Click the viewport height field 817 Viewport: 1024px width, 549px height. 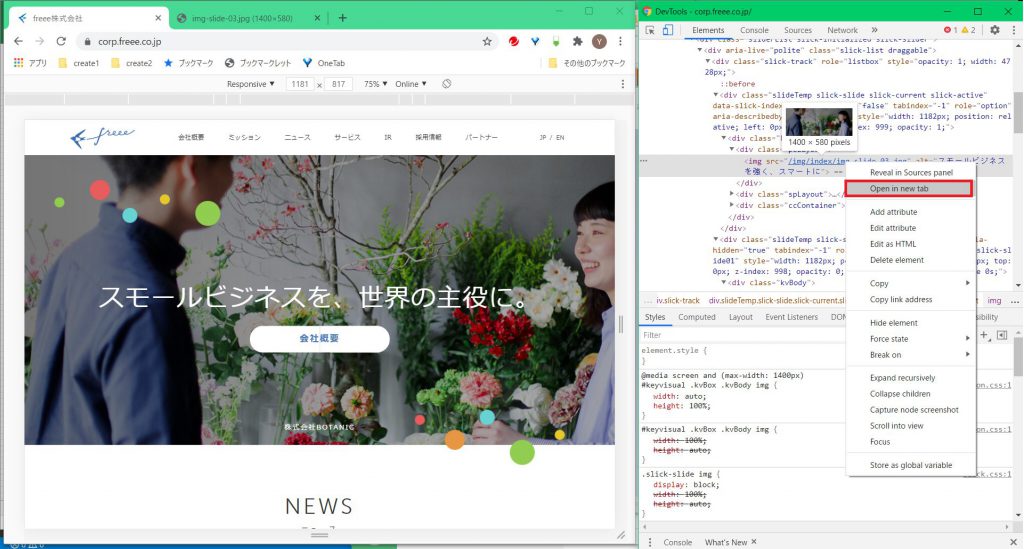338,84
